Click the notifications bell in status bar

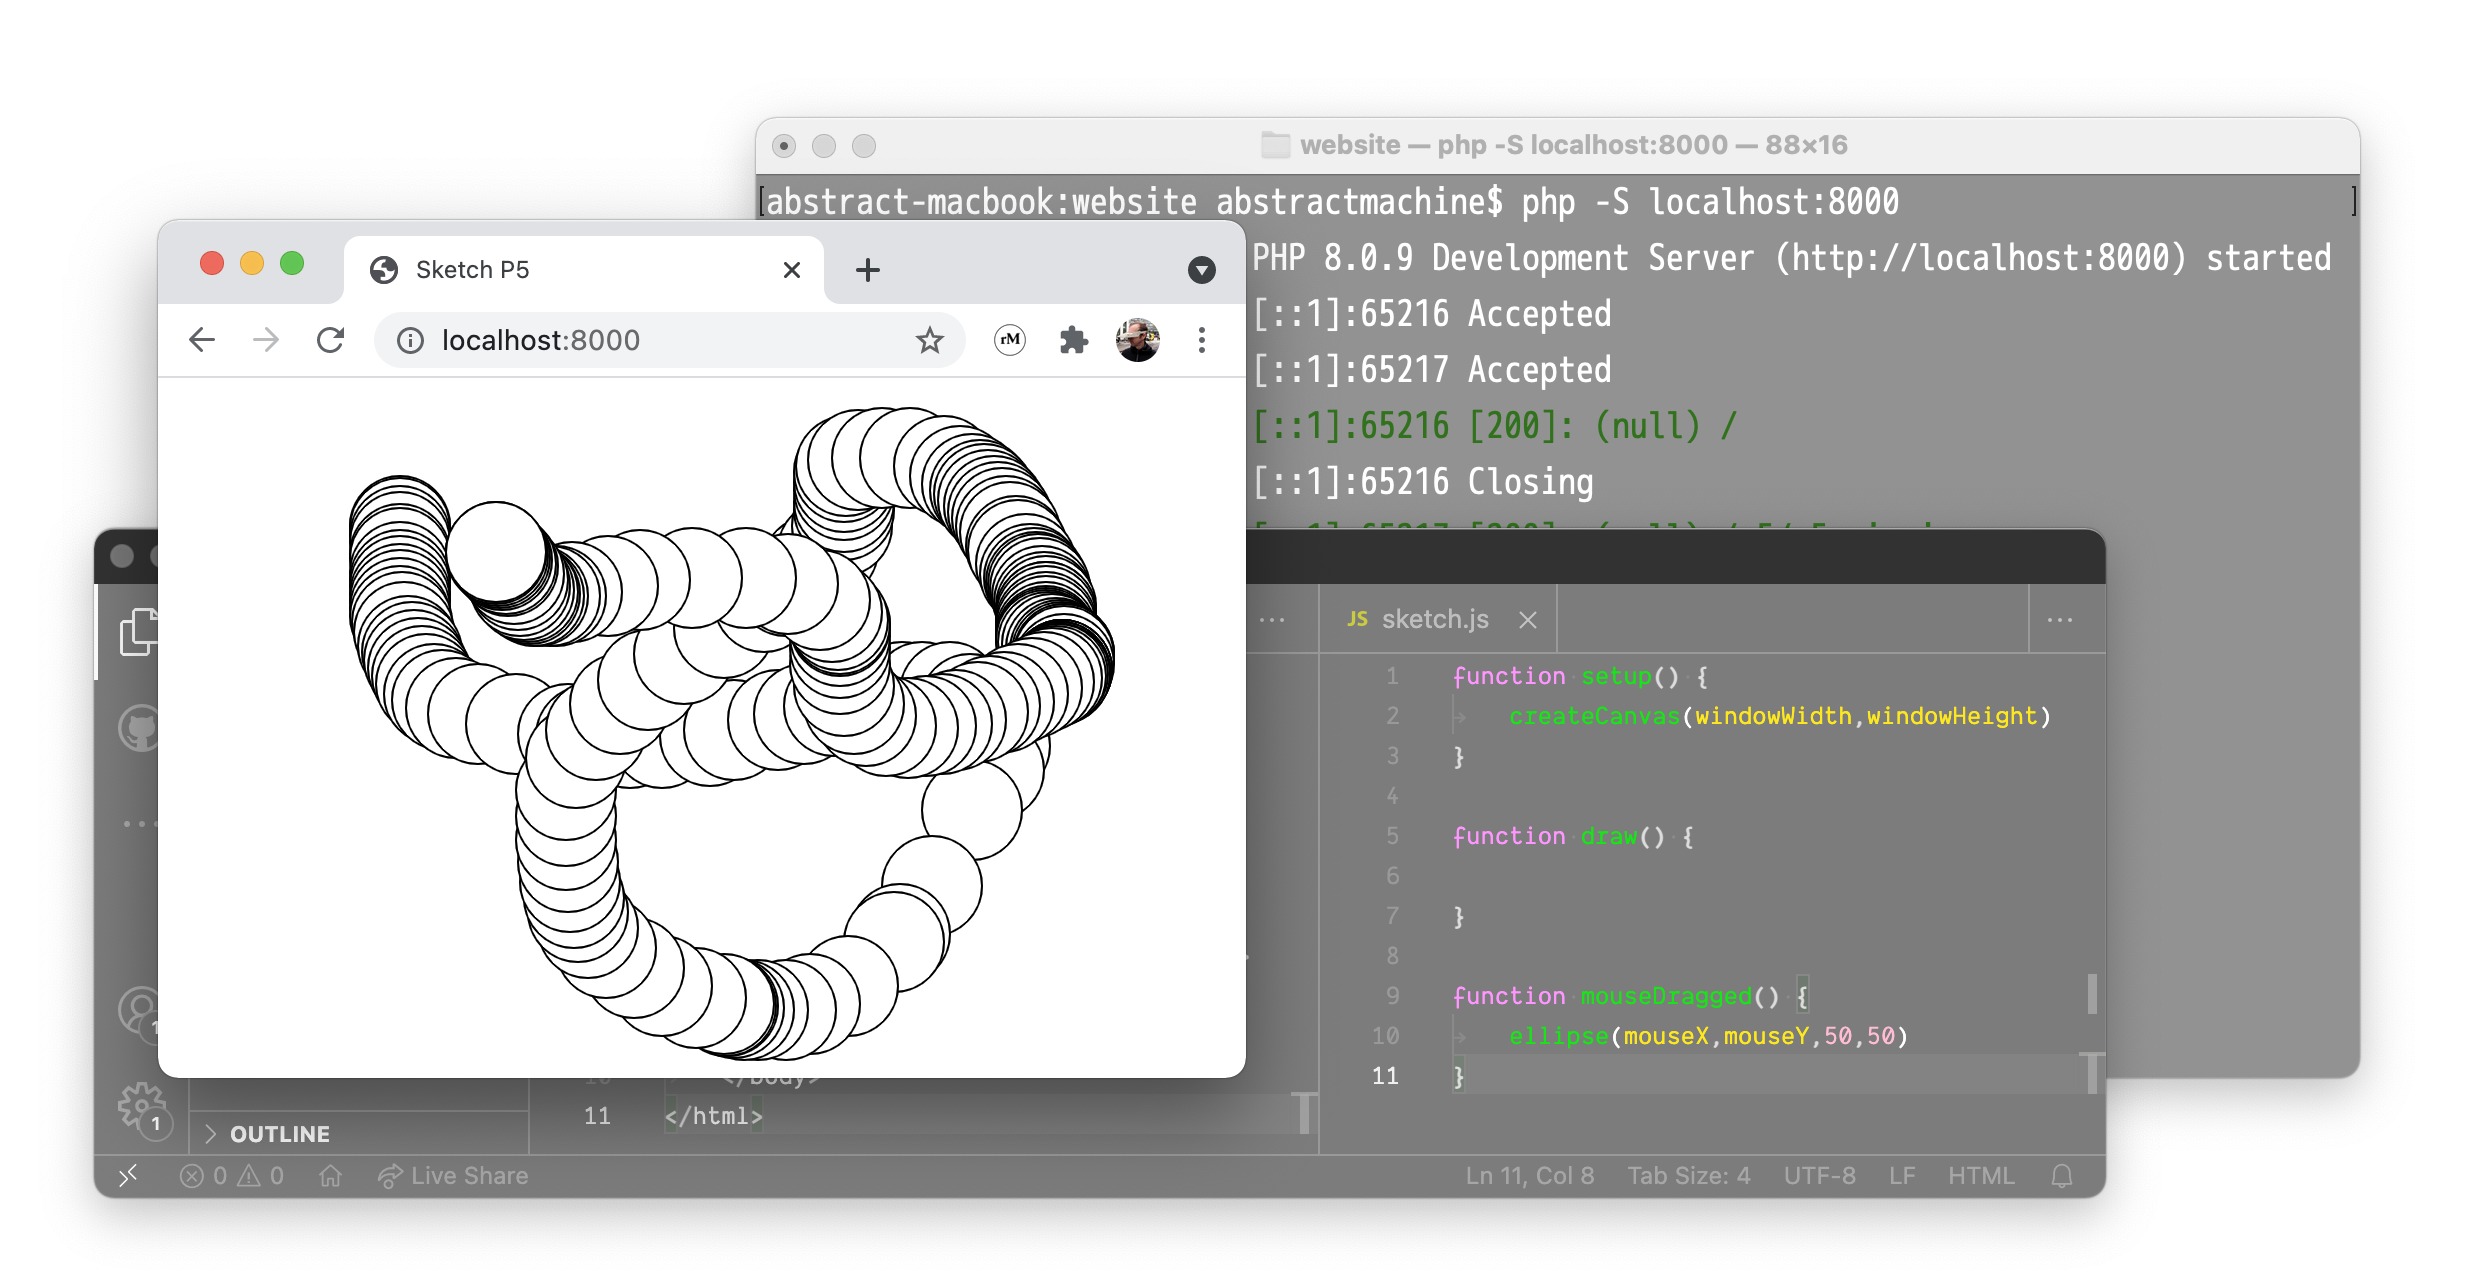point(2061,1176)
